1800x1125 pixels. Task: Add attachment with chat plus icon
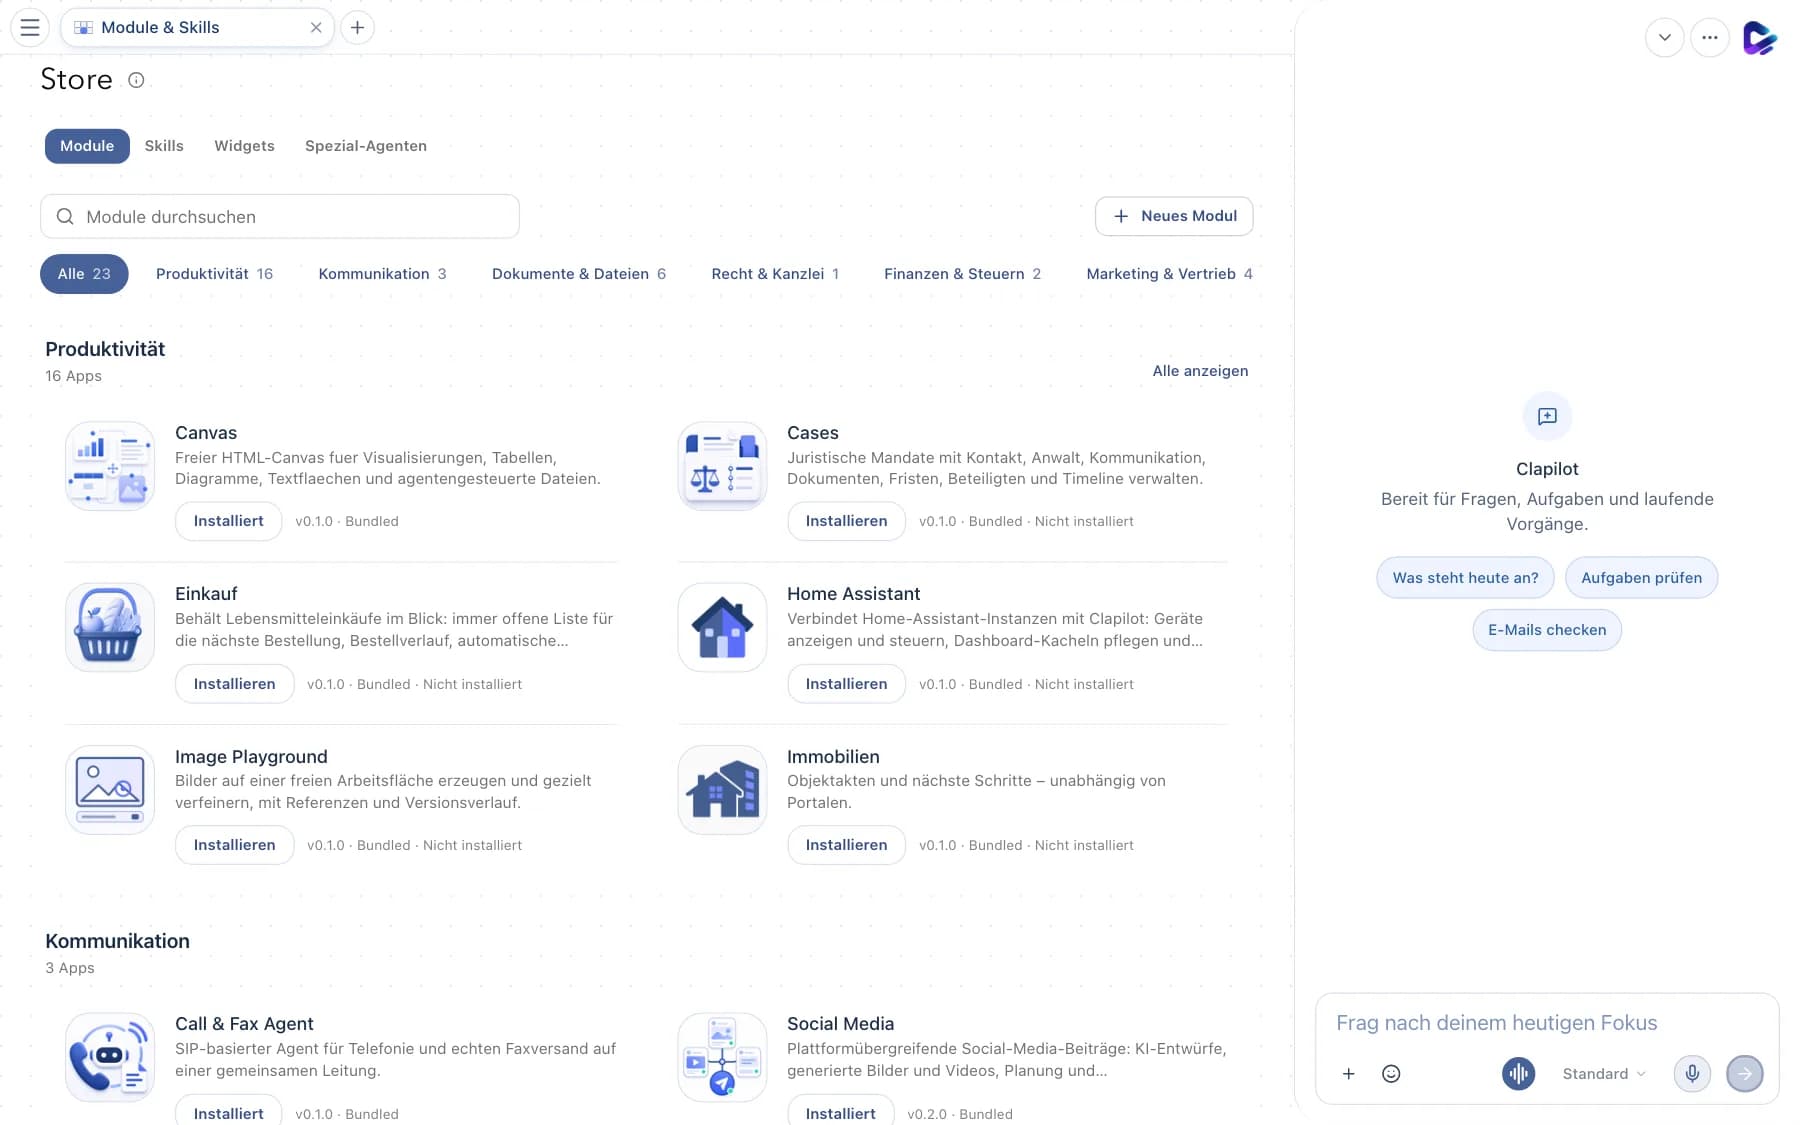tap(1348, 1074)
